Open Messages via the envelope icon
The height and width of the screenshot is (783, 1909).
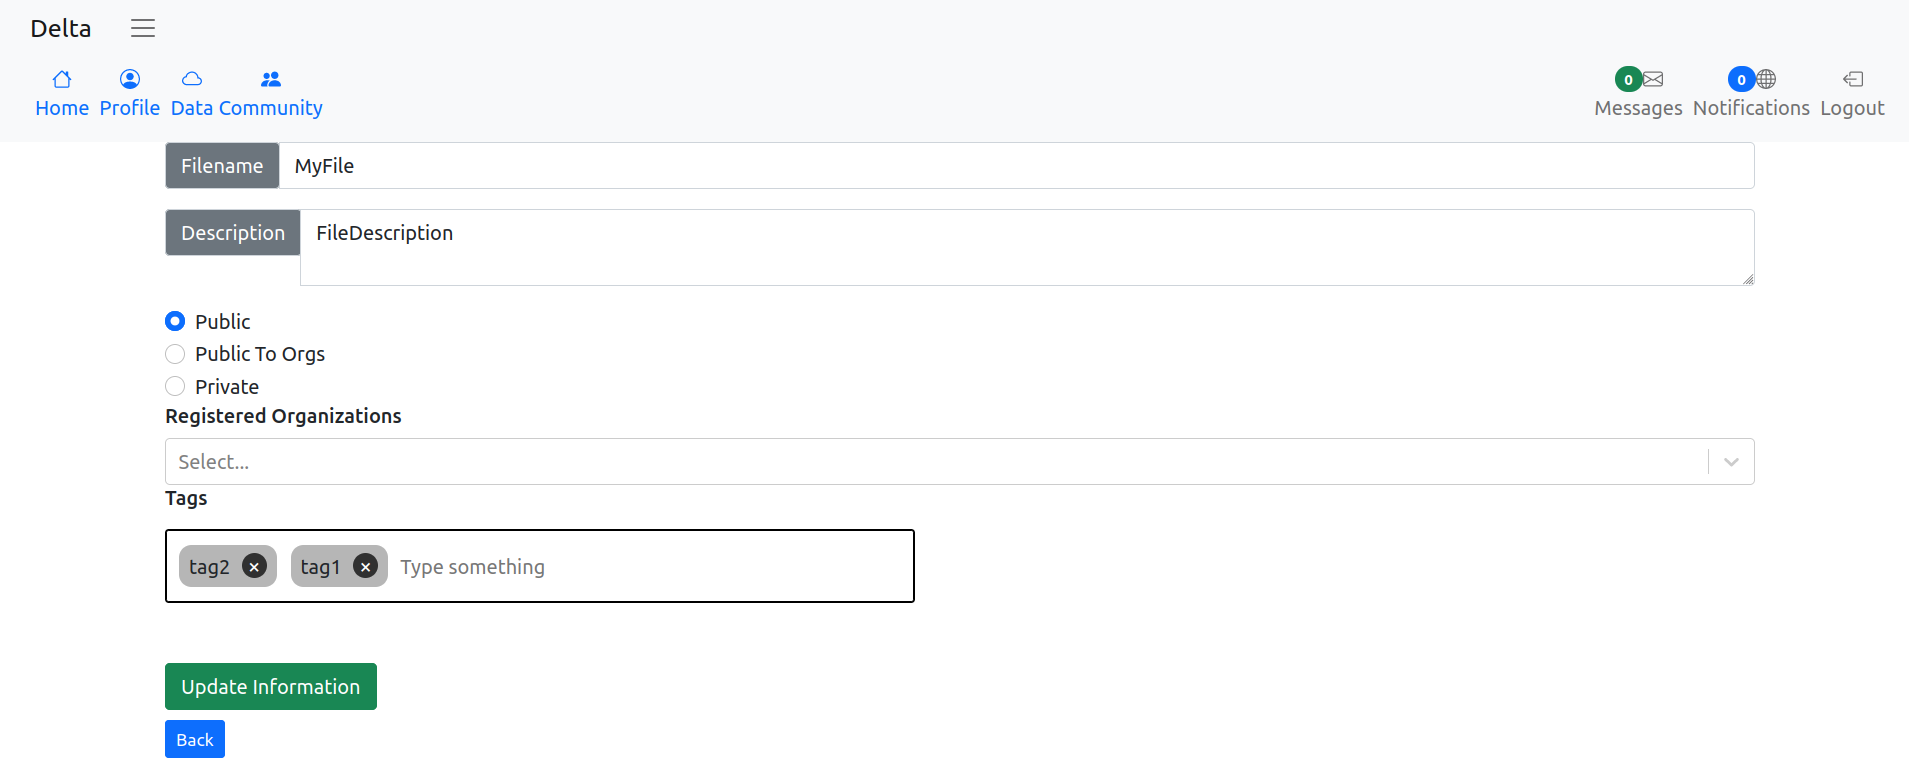[1652, 79]
